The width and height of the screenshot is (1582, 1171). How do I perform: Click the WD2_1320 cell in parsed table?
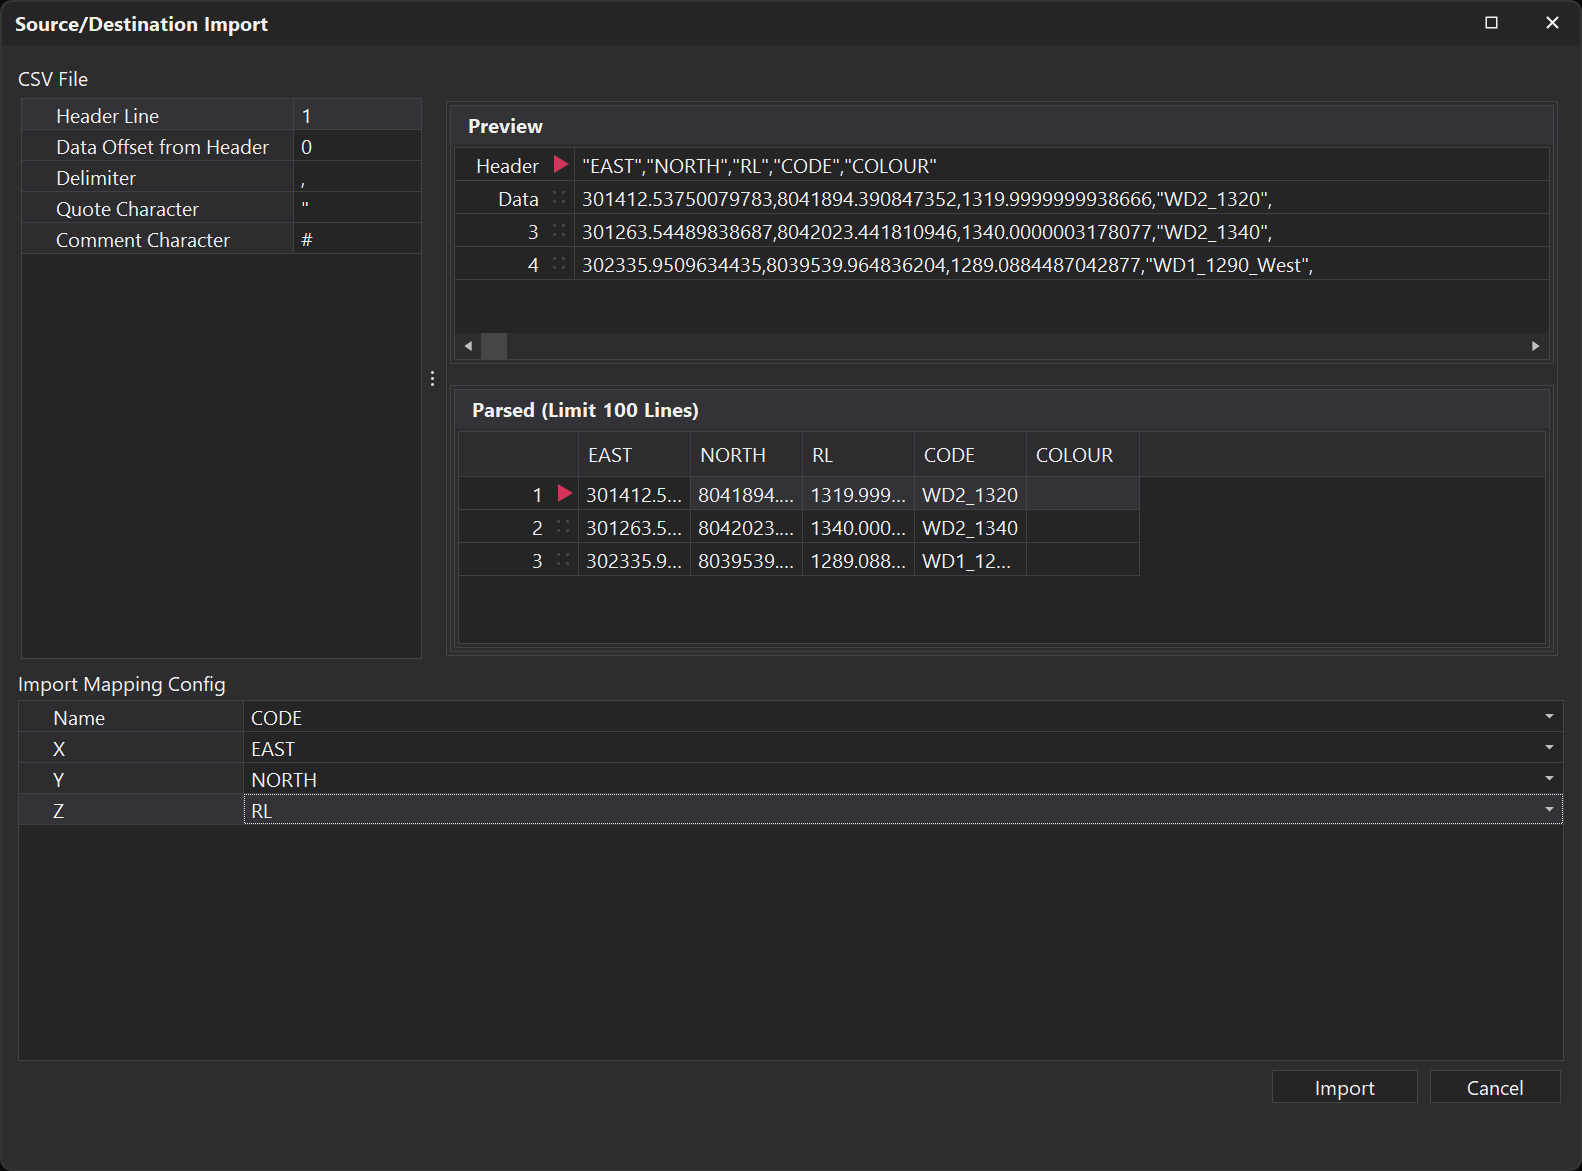(970, 494)
